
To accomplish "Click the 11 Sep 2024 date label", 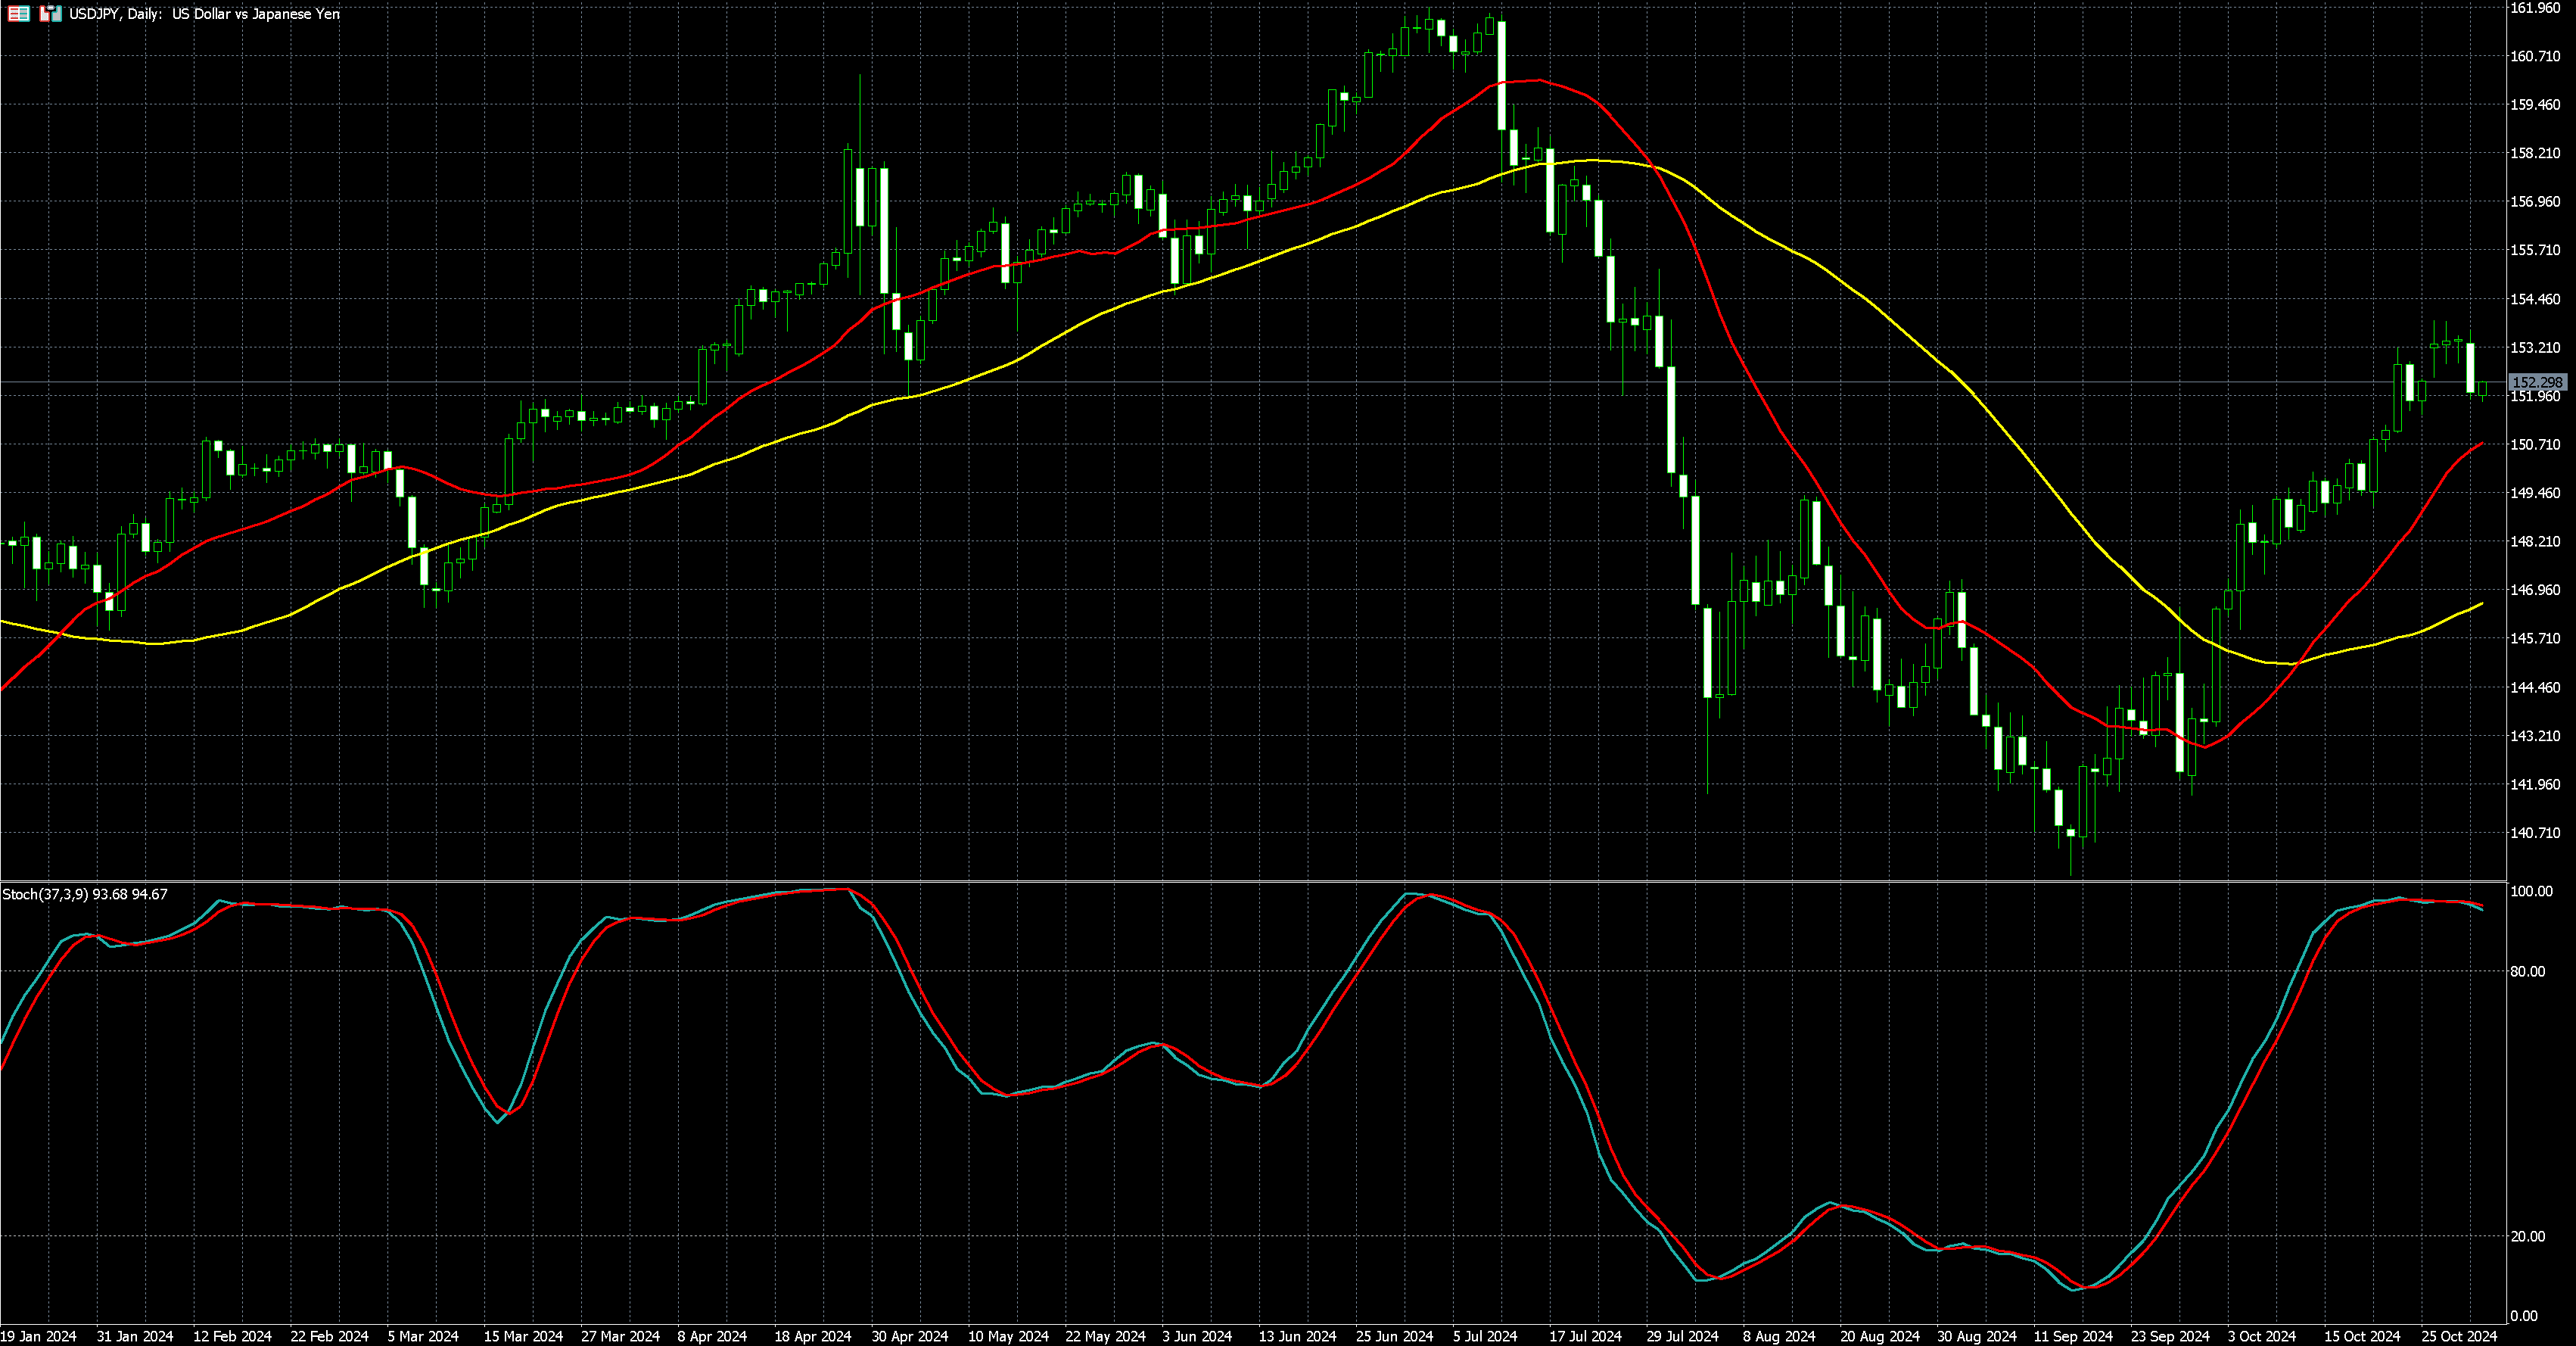I will (2074, 1336).
